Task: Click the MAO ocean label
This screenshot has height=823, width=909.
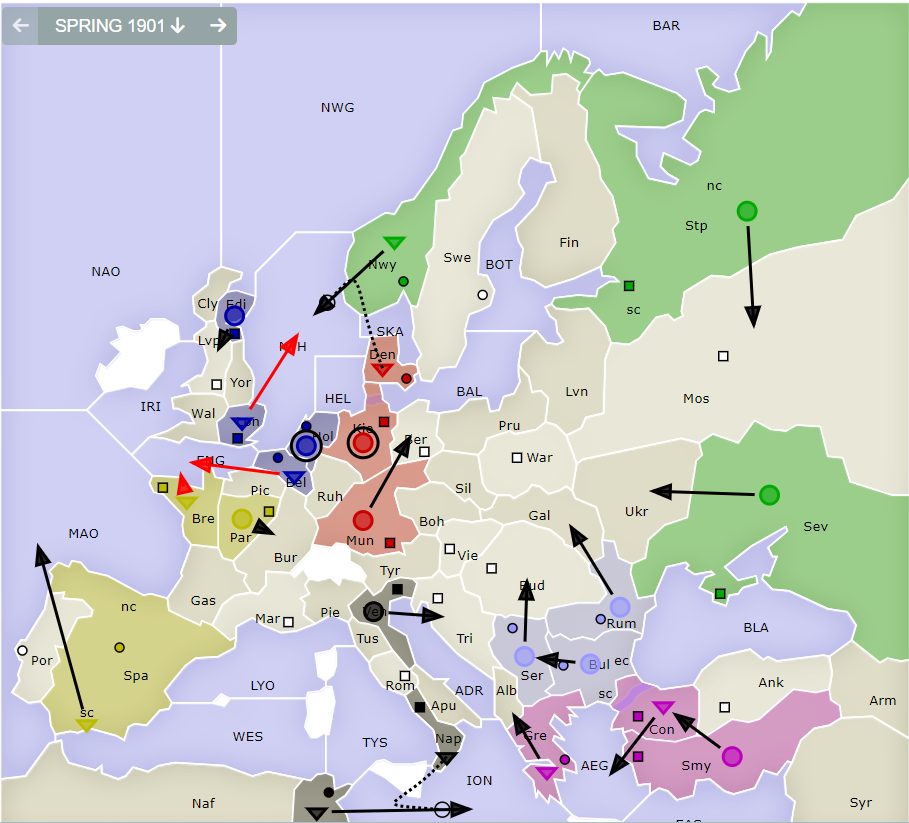Action: pyautogui.click(x=83, y=533)
